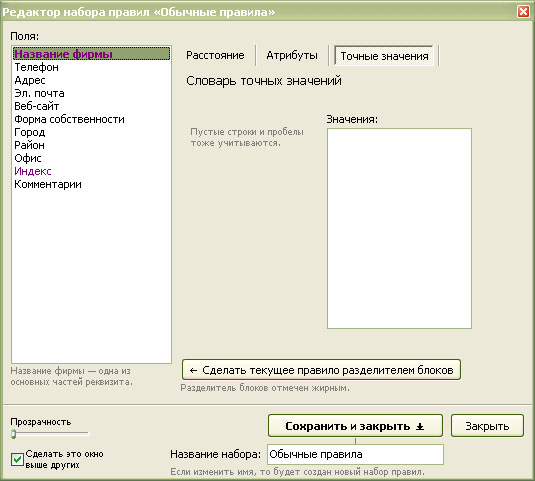Click the «Прозрачность» slider handle
This screenshot has height=481, width=535.
[14, 434]
